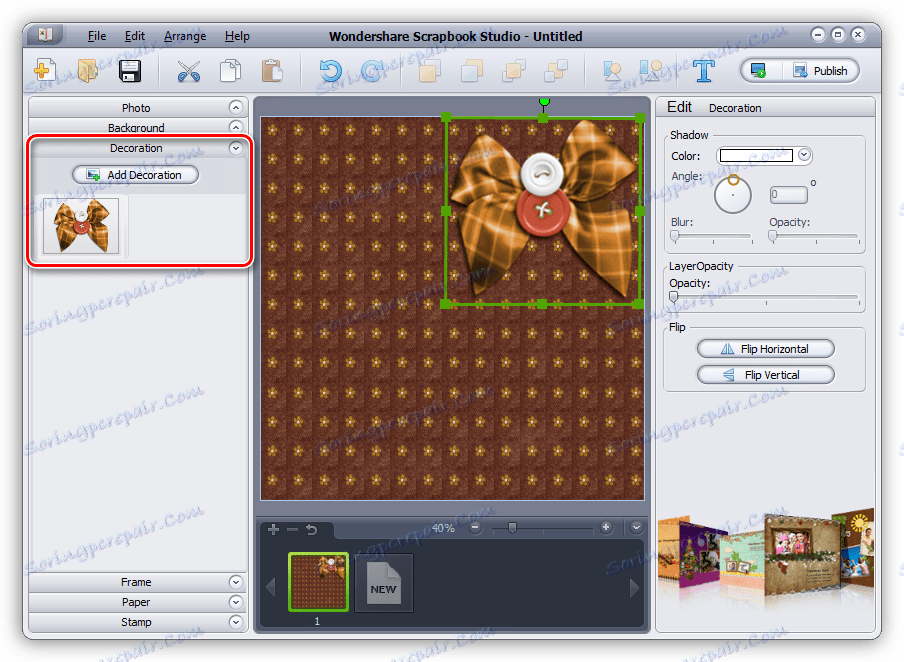Image resolution: width=904 pixels, height=662 pixels.
Task: Expand the Paper panel section
Action: pyautogui.click(x=235, y=602)
